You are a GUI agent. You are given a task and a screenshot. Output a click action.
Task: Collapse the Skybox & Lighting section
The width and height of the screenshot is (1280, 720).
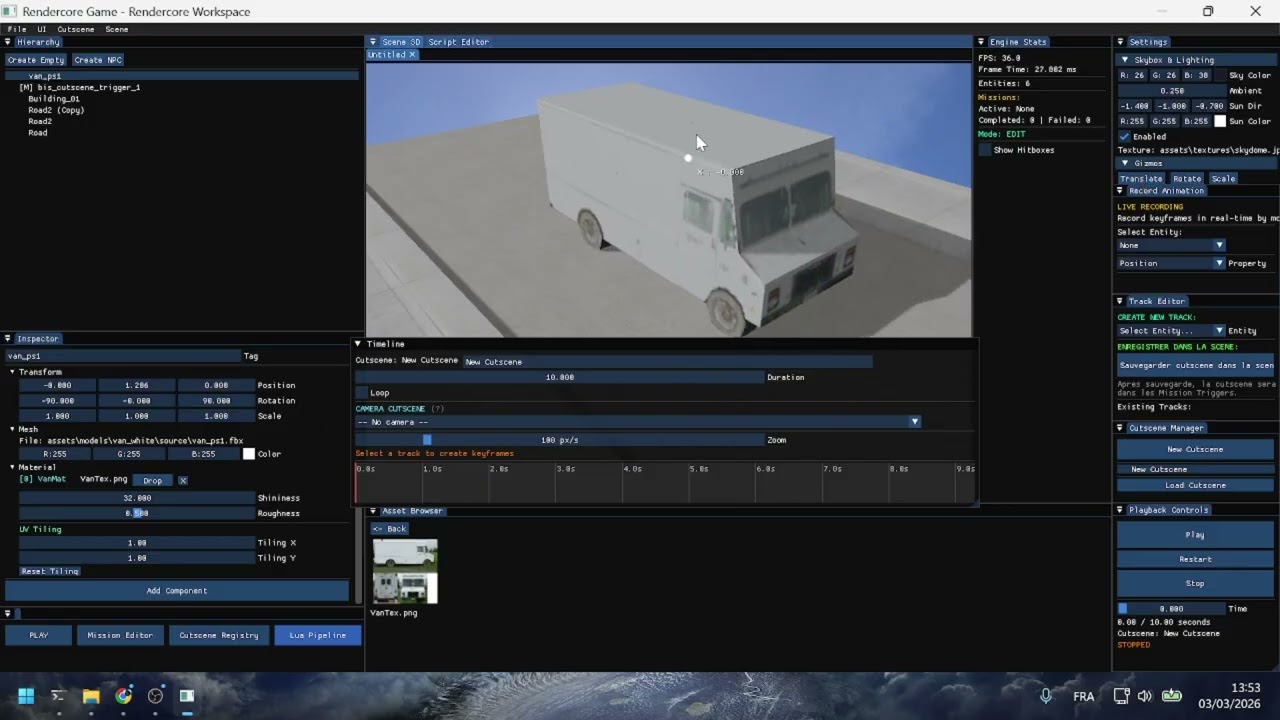pos(1125,60)
